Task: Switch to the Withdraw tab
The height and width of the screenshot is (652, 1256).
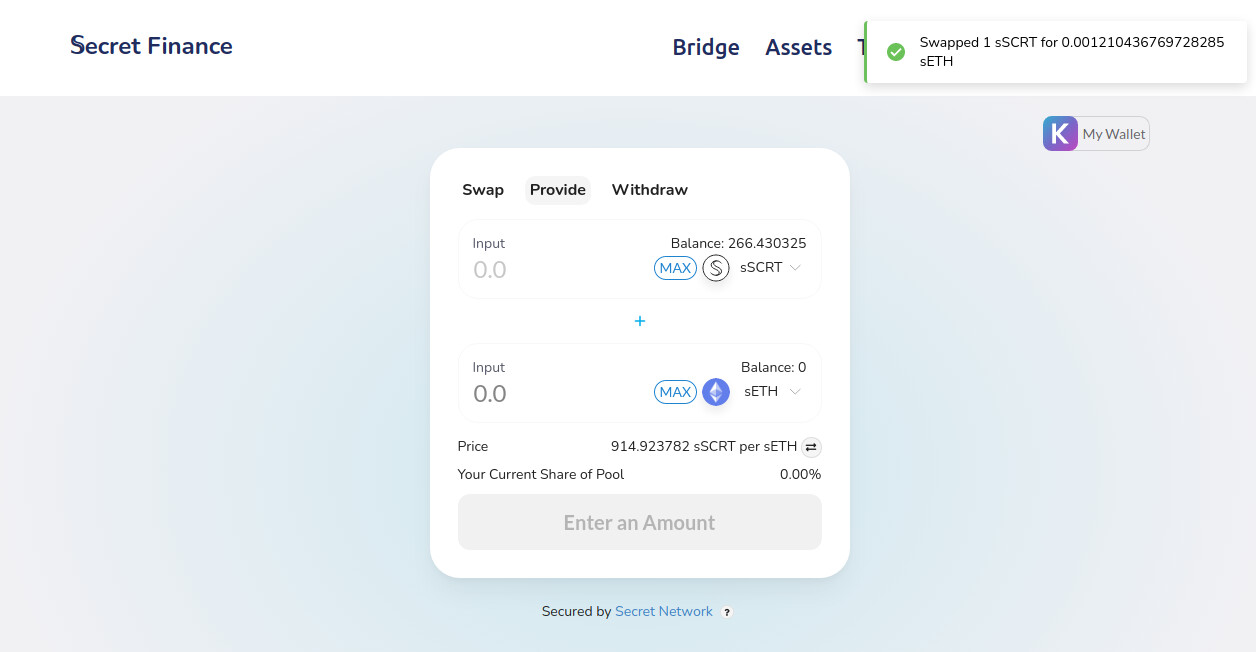Action: click(650, 190)
